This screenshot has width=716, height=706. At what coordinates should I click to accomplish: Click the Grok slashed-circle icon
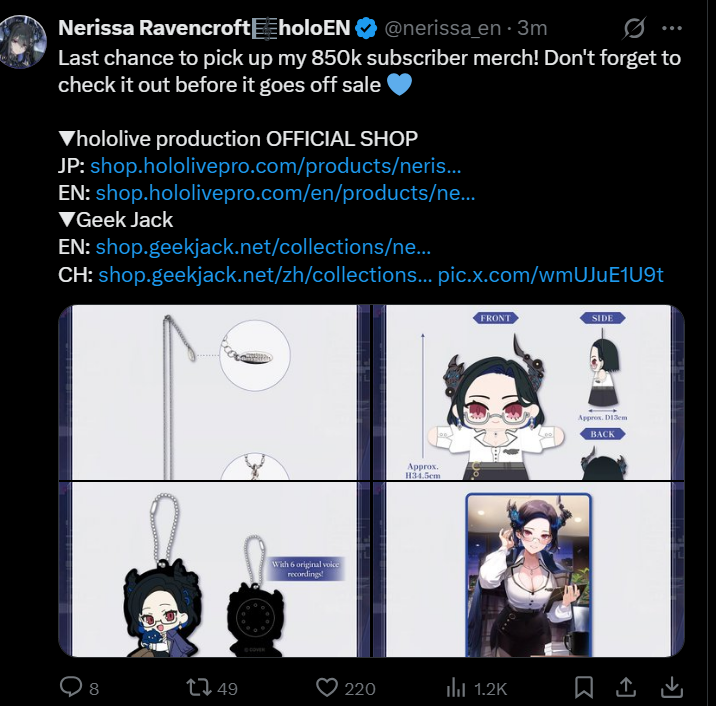(x=634, y=28)
